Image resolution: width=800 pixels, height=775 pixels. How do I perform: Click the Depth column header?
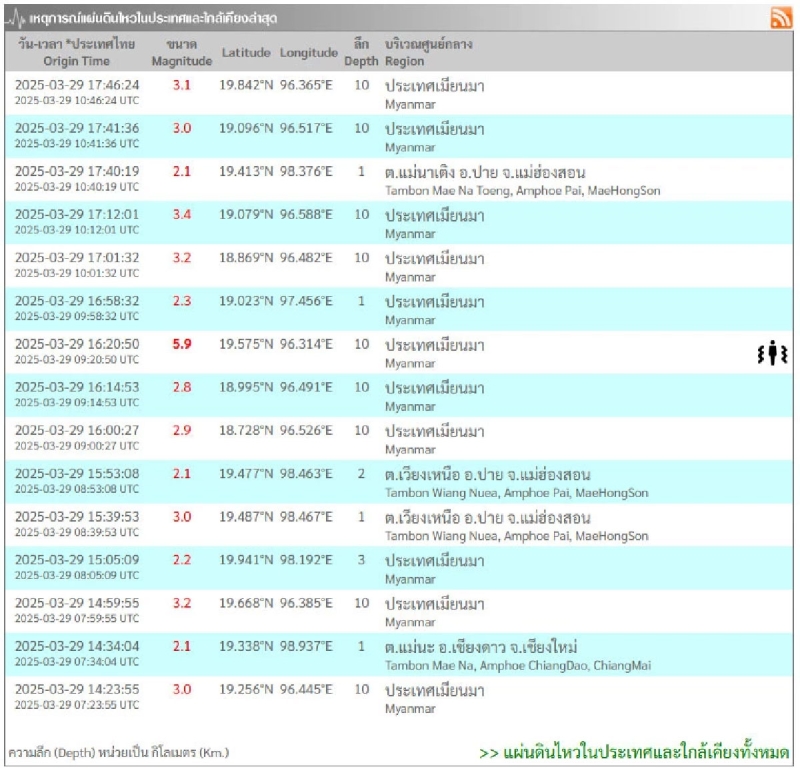point(361,52)
